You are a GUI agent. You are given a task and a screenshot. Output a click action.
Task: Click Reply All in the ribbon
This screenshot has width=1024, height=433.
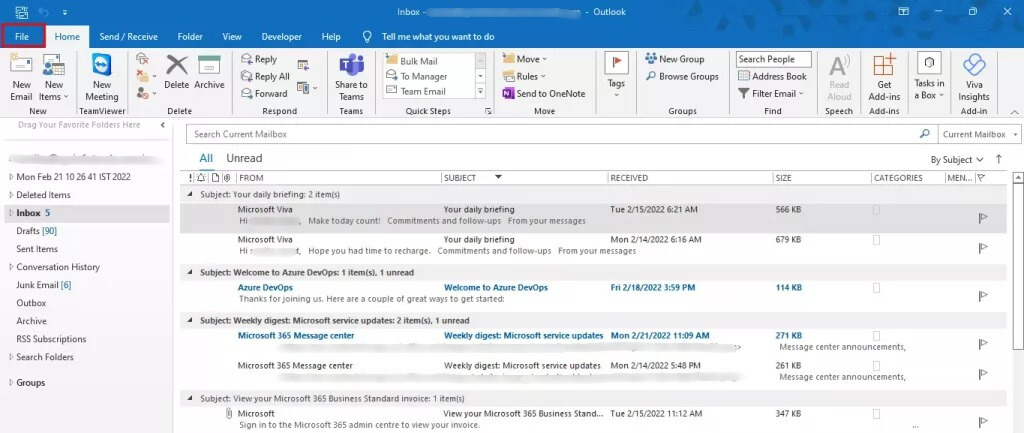265,76
